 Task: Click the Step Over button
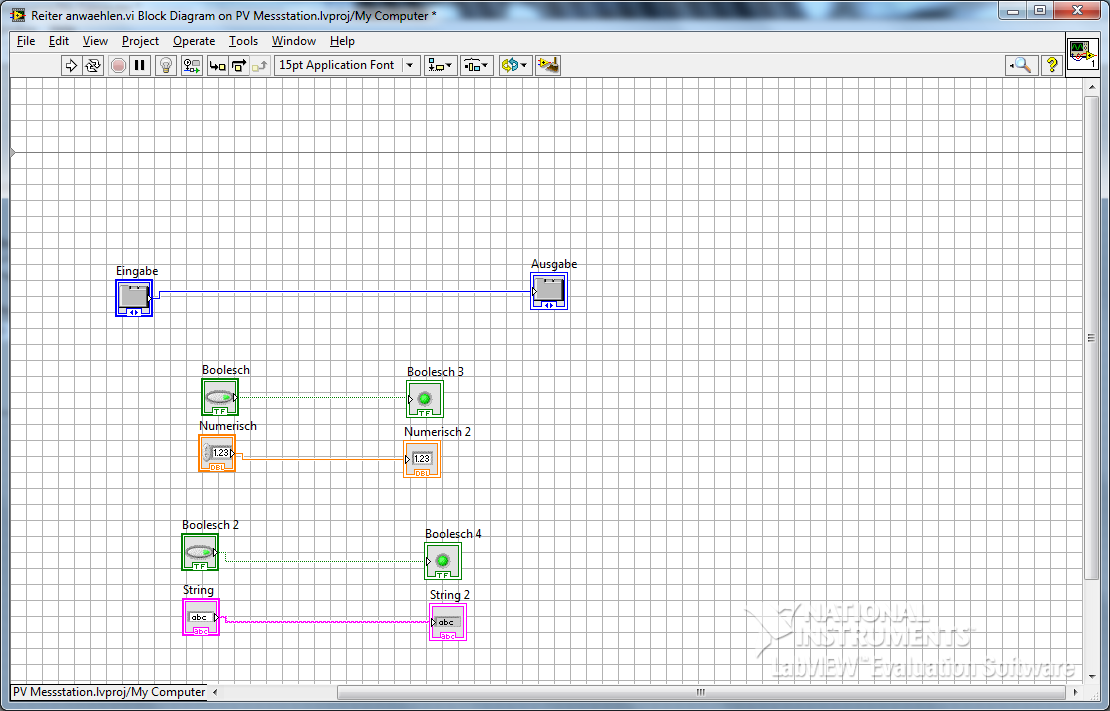pyautogui.click(x=239, y=66)
